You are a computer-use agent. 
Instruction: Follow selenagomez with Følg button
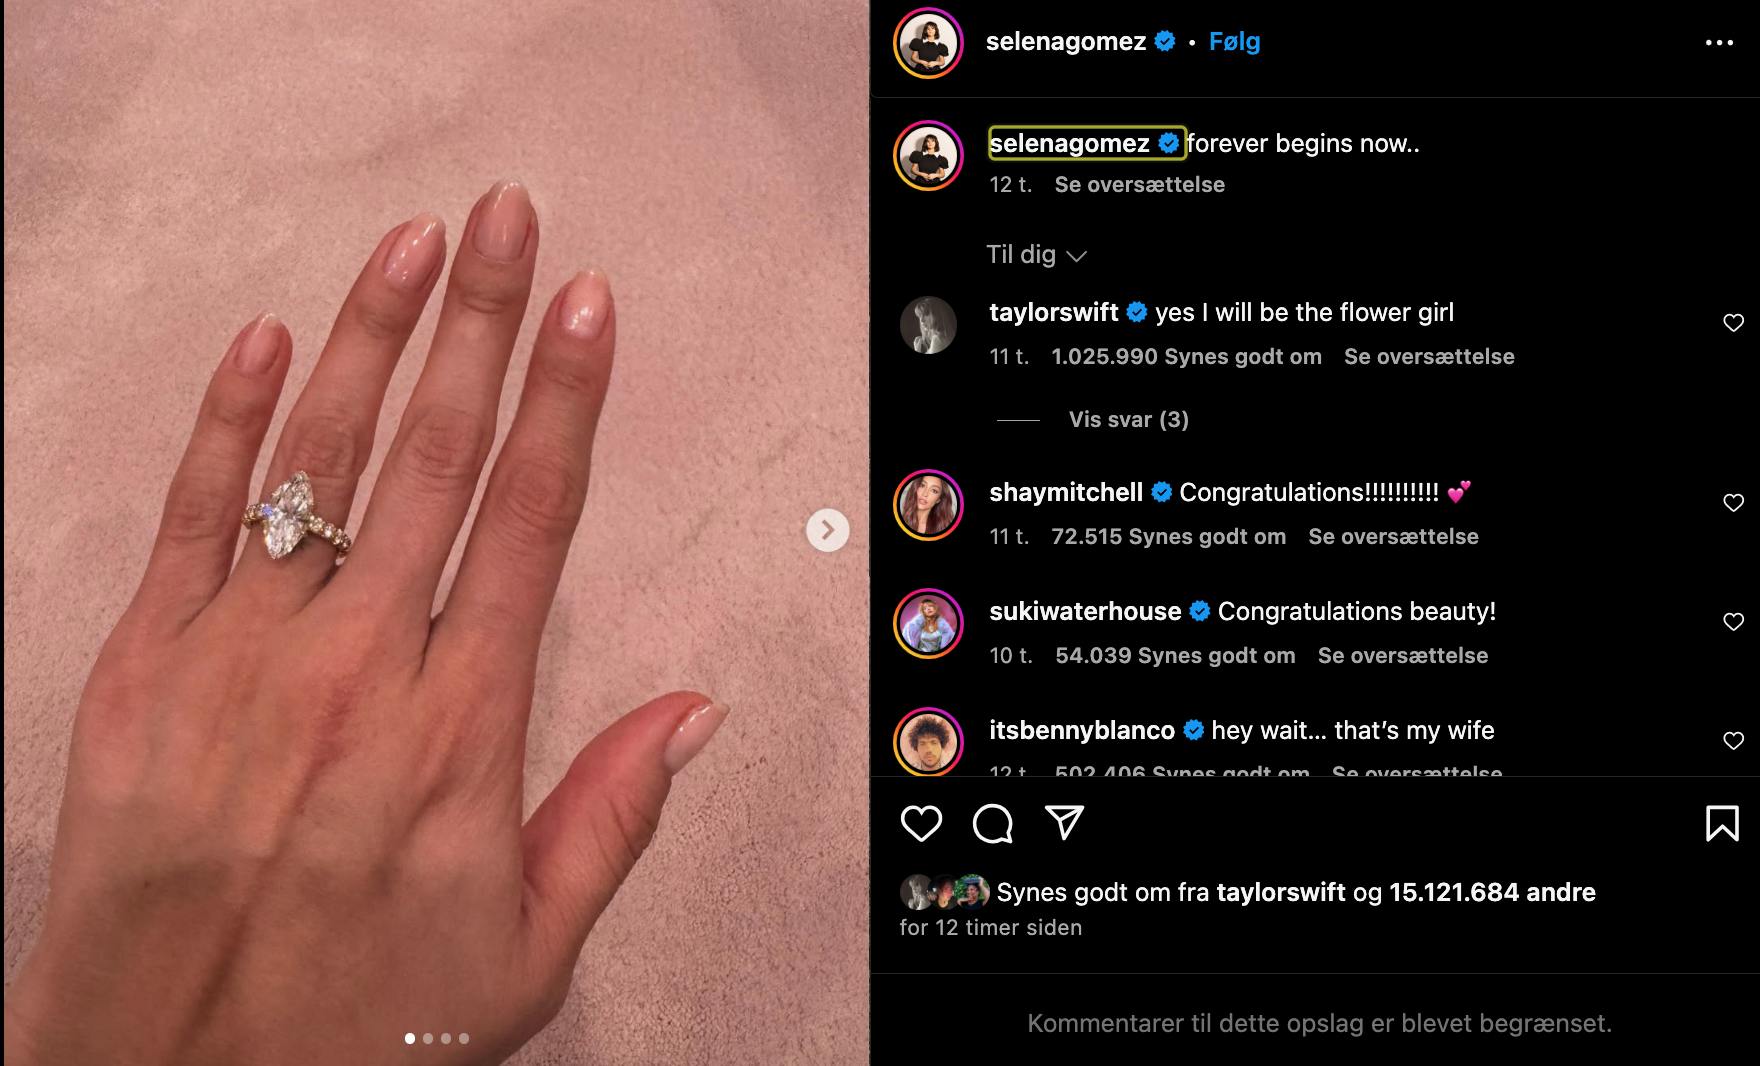point(1234,42)
